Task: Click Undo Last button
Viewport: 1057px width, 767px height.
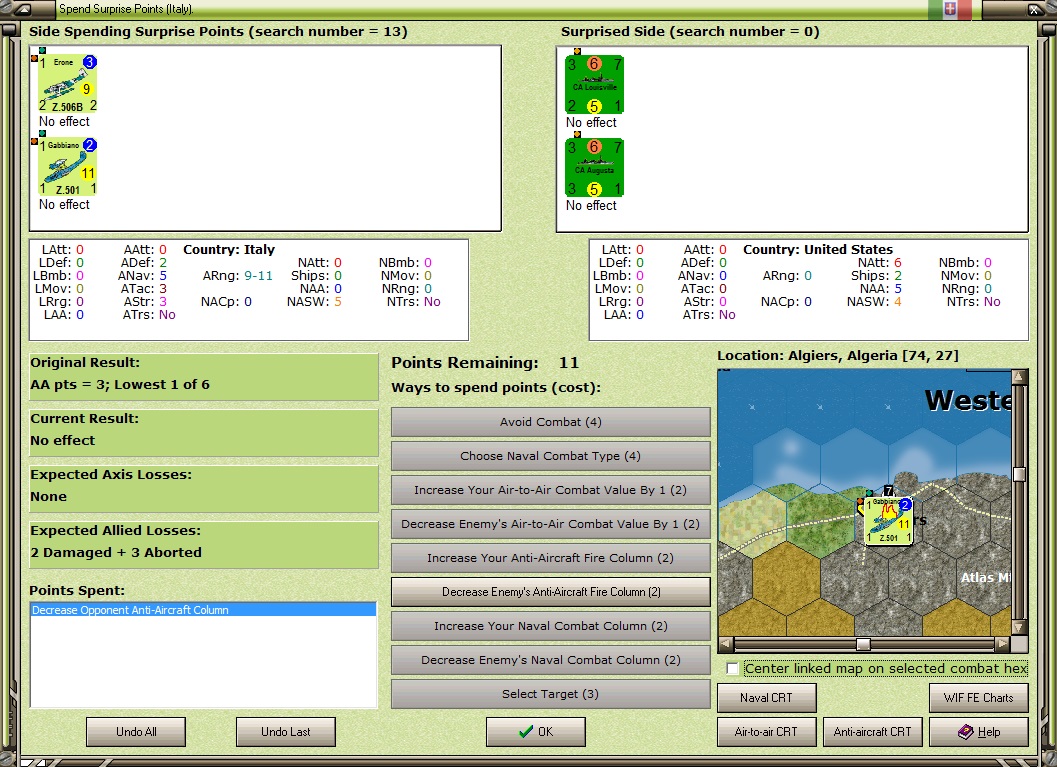Action: [286, 731]
